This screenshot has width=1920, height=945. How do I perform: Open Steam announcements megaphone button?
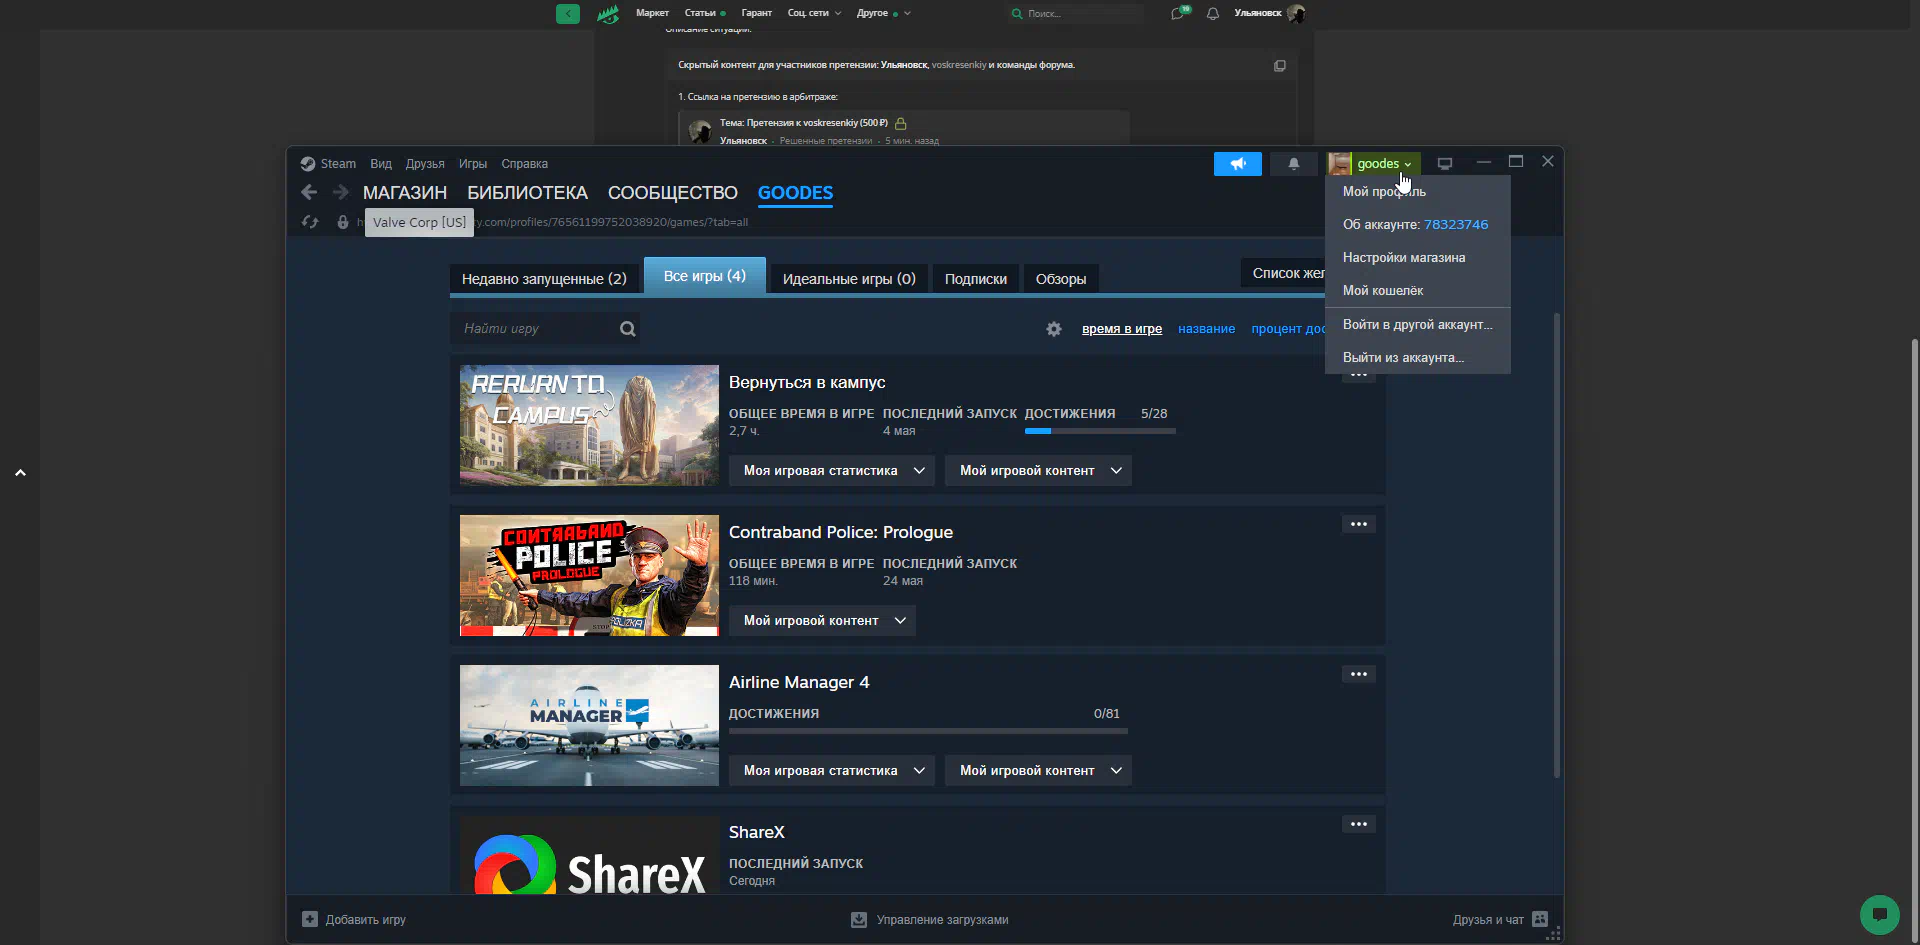coord(1238,164)
